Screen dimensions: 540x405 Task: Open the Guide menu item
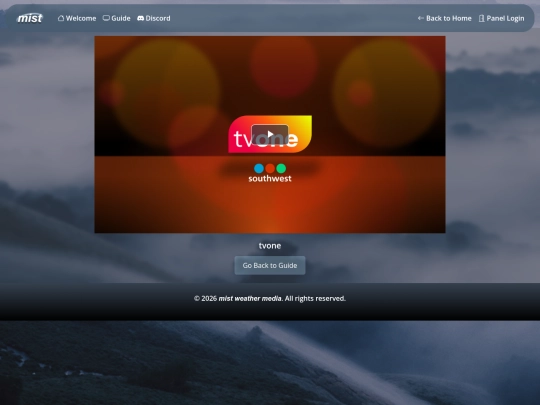[x=117, y=18]
